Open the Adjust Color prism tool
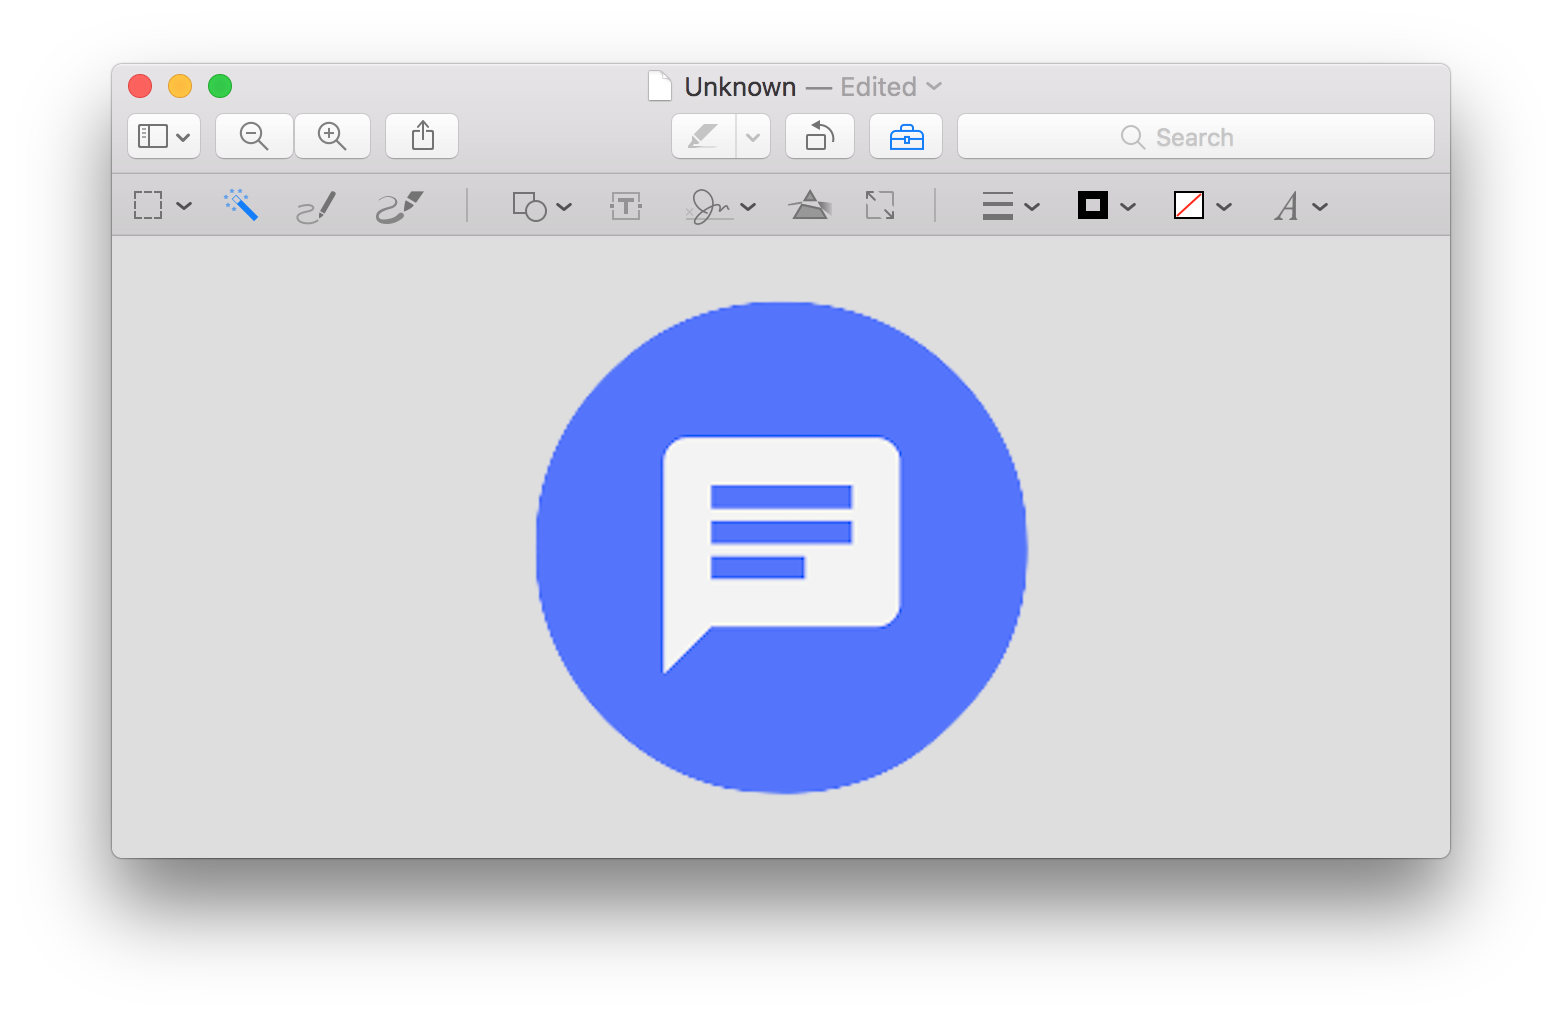1562x1018 pixels. pos(810,206)
